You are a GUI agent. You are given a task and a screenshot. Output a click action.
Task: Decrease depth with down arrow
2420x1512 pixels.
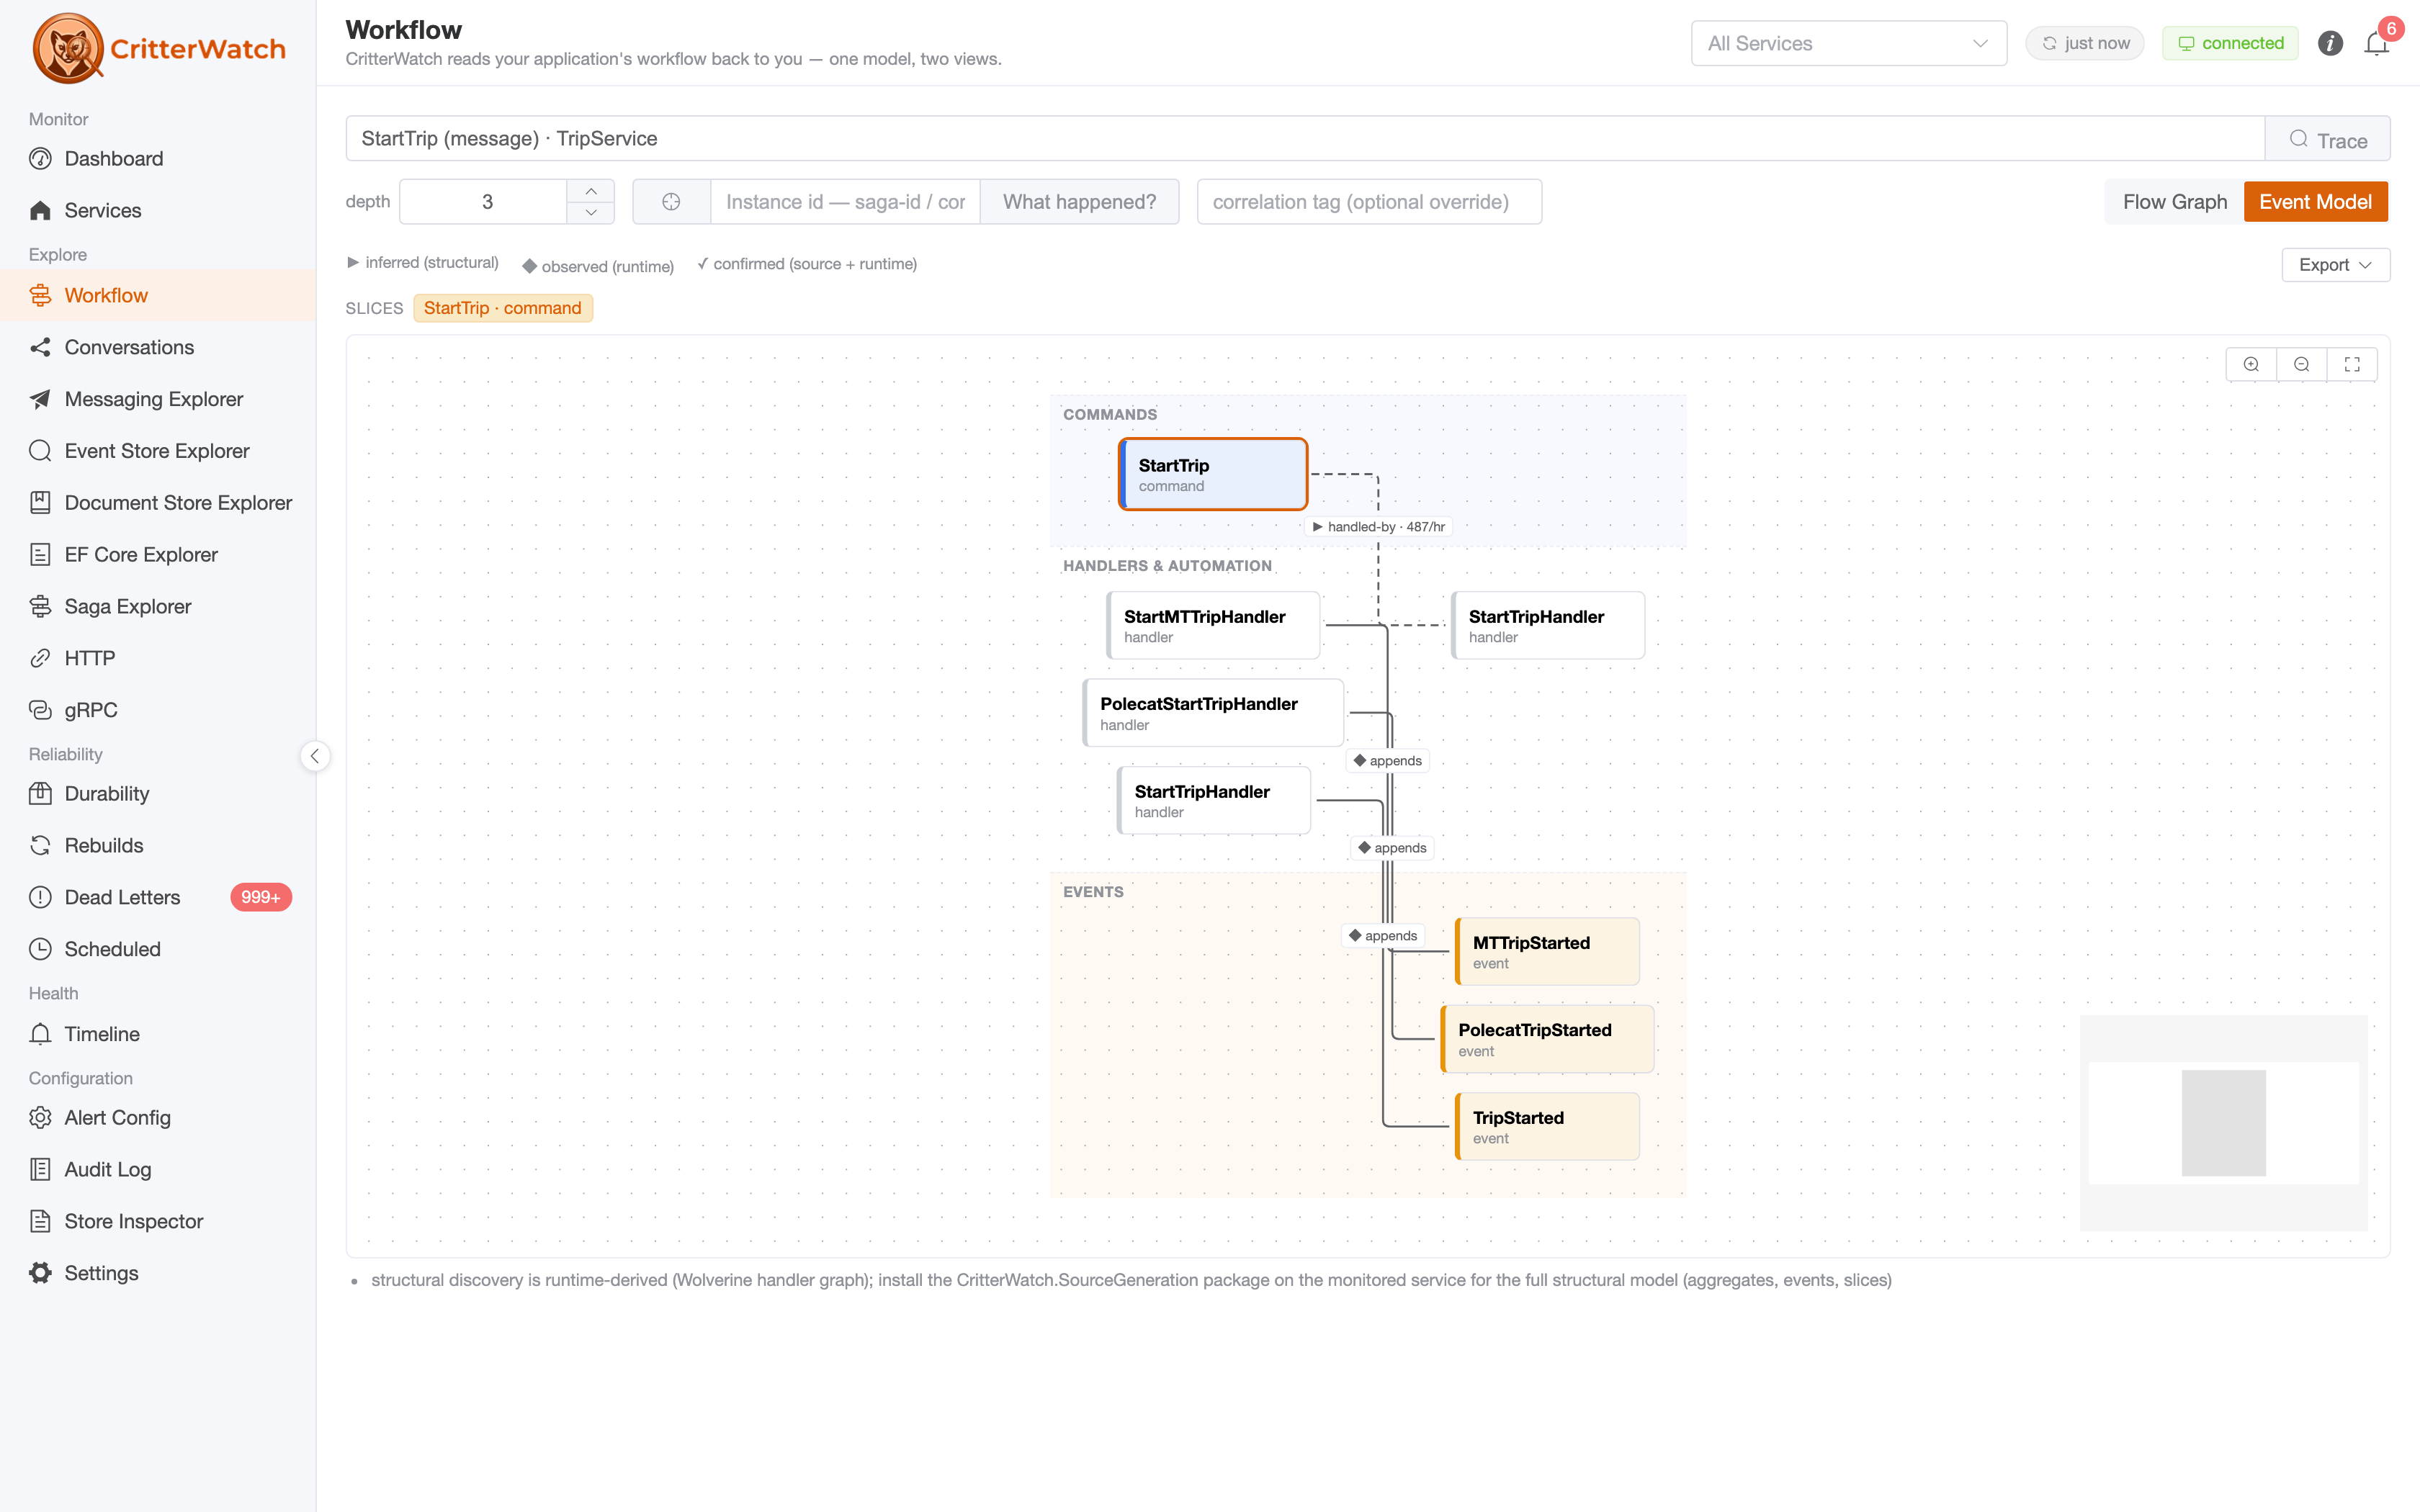click(591, 213)
